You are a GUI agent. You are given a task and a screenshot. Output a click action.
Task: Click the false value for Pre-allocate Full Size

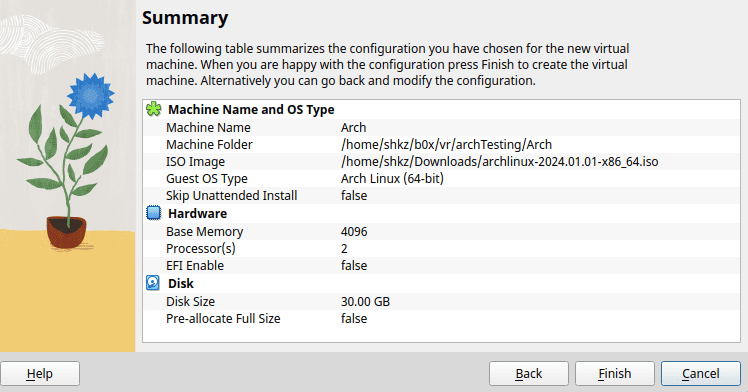click(354, 319)
